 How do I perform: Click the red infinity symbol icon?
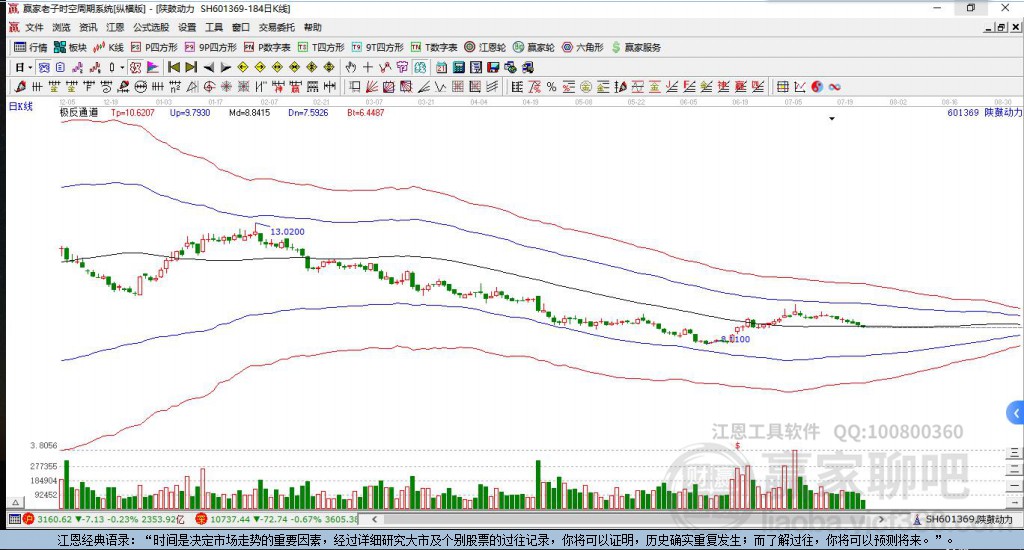point(834,87)
